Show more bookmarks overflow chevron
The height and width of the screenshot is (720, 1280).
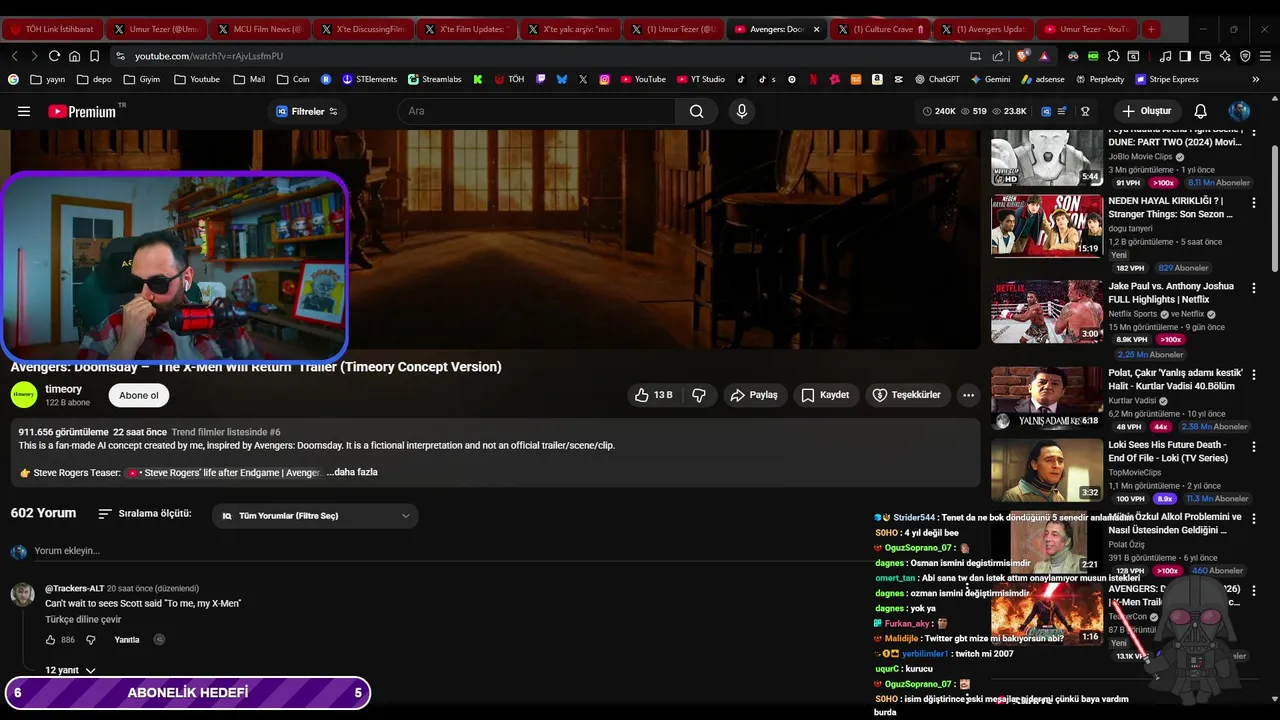coord(1256,79)
